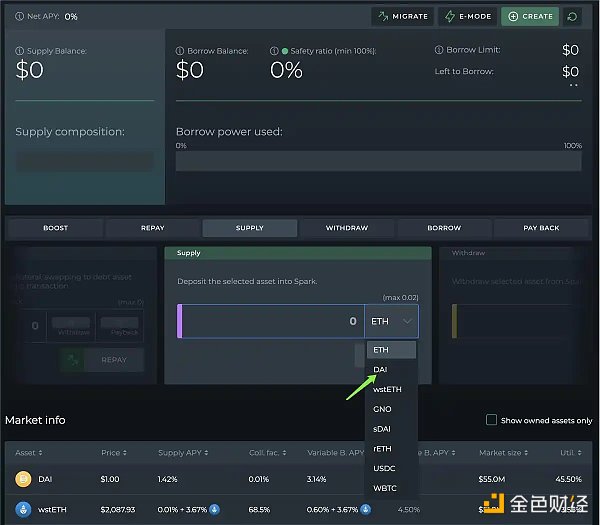Click the Supply composition bar
The height and width of the screenshot is (525, 600).
pos(85,161)
